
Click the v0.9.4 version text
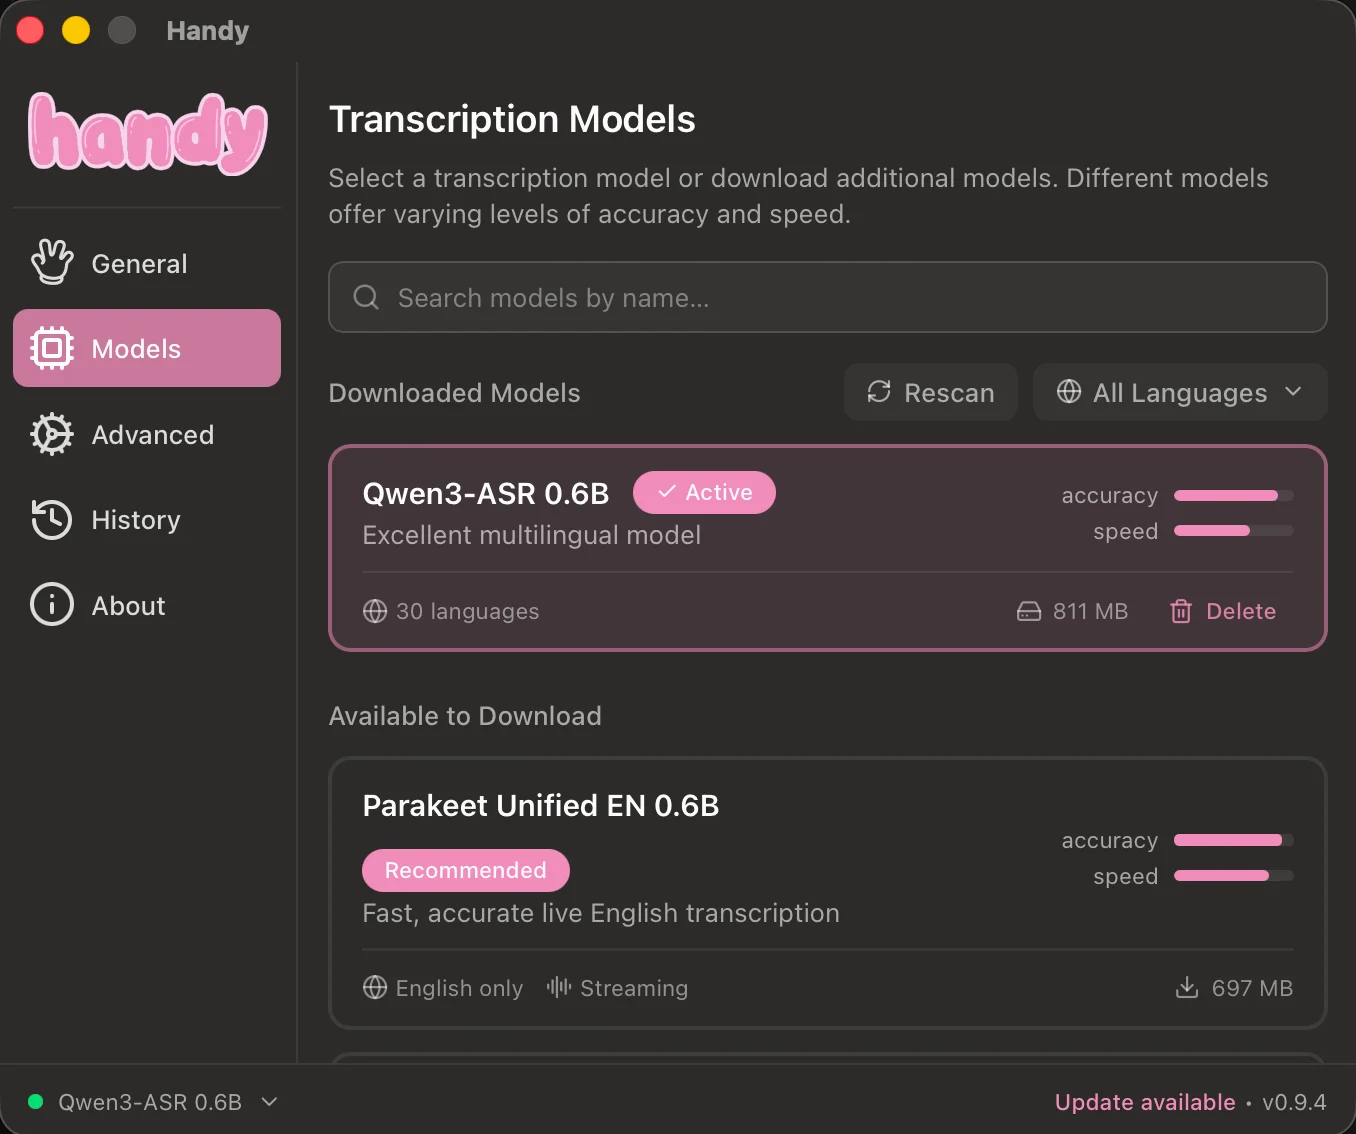click(1294, 1102)
